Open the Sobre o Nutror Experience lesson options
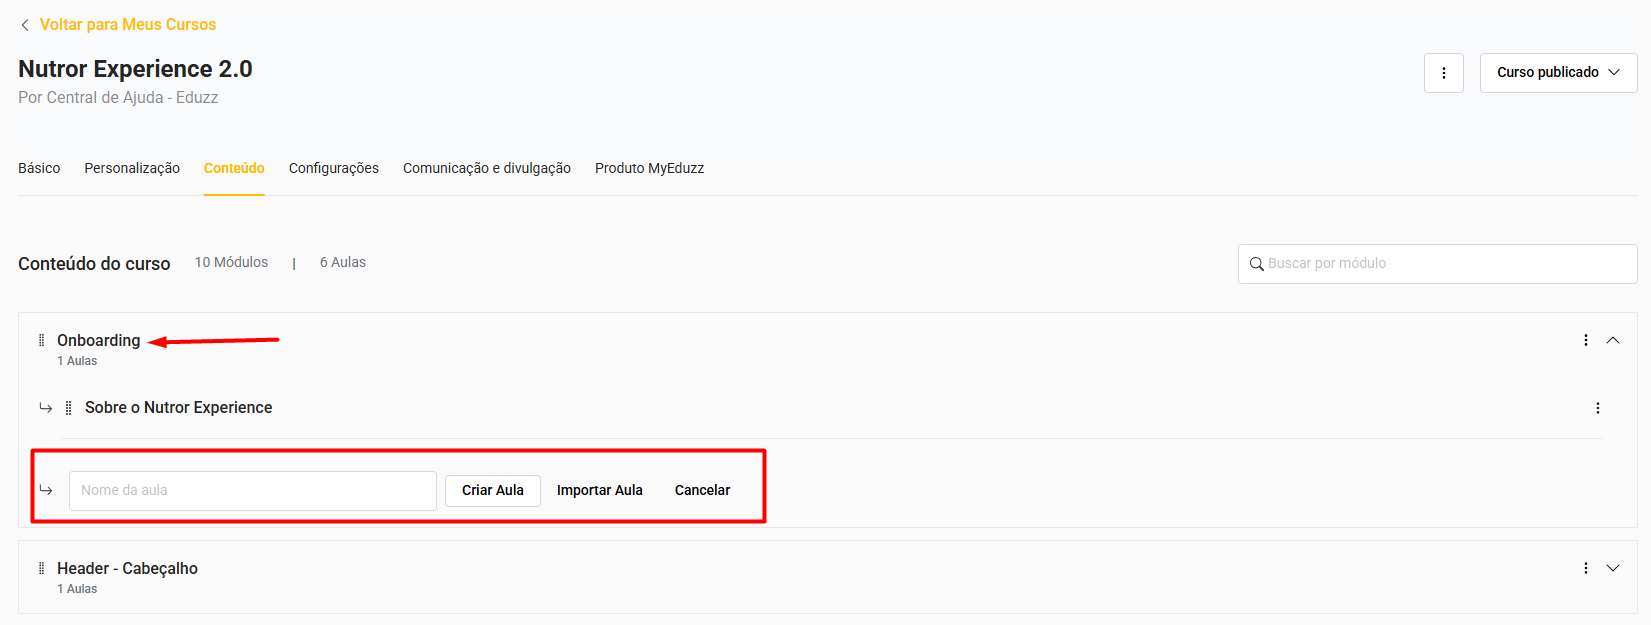1651x625 pixels. 1597,408
